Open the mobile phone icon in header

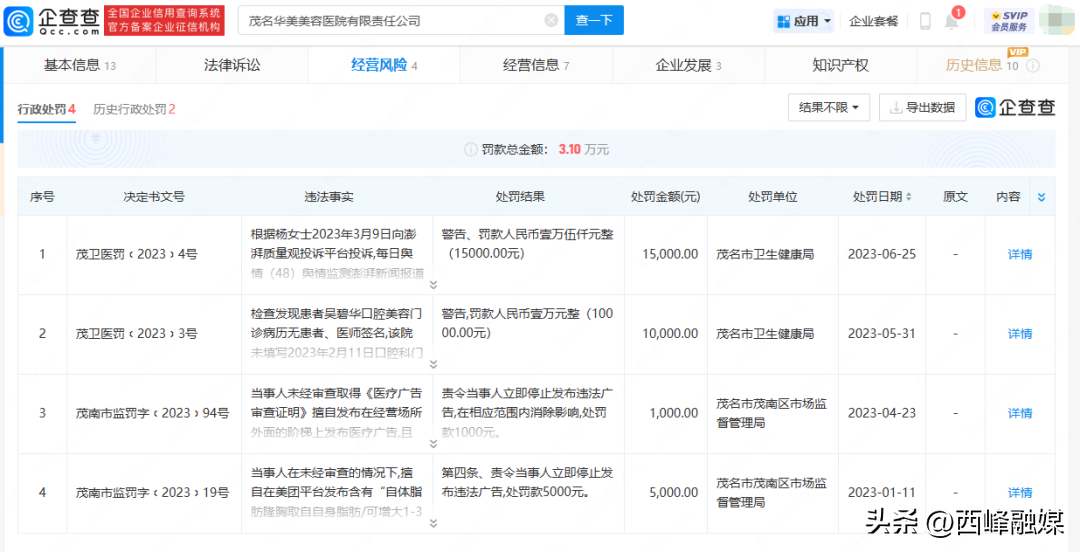(x=925, y=21)
